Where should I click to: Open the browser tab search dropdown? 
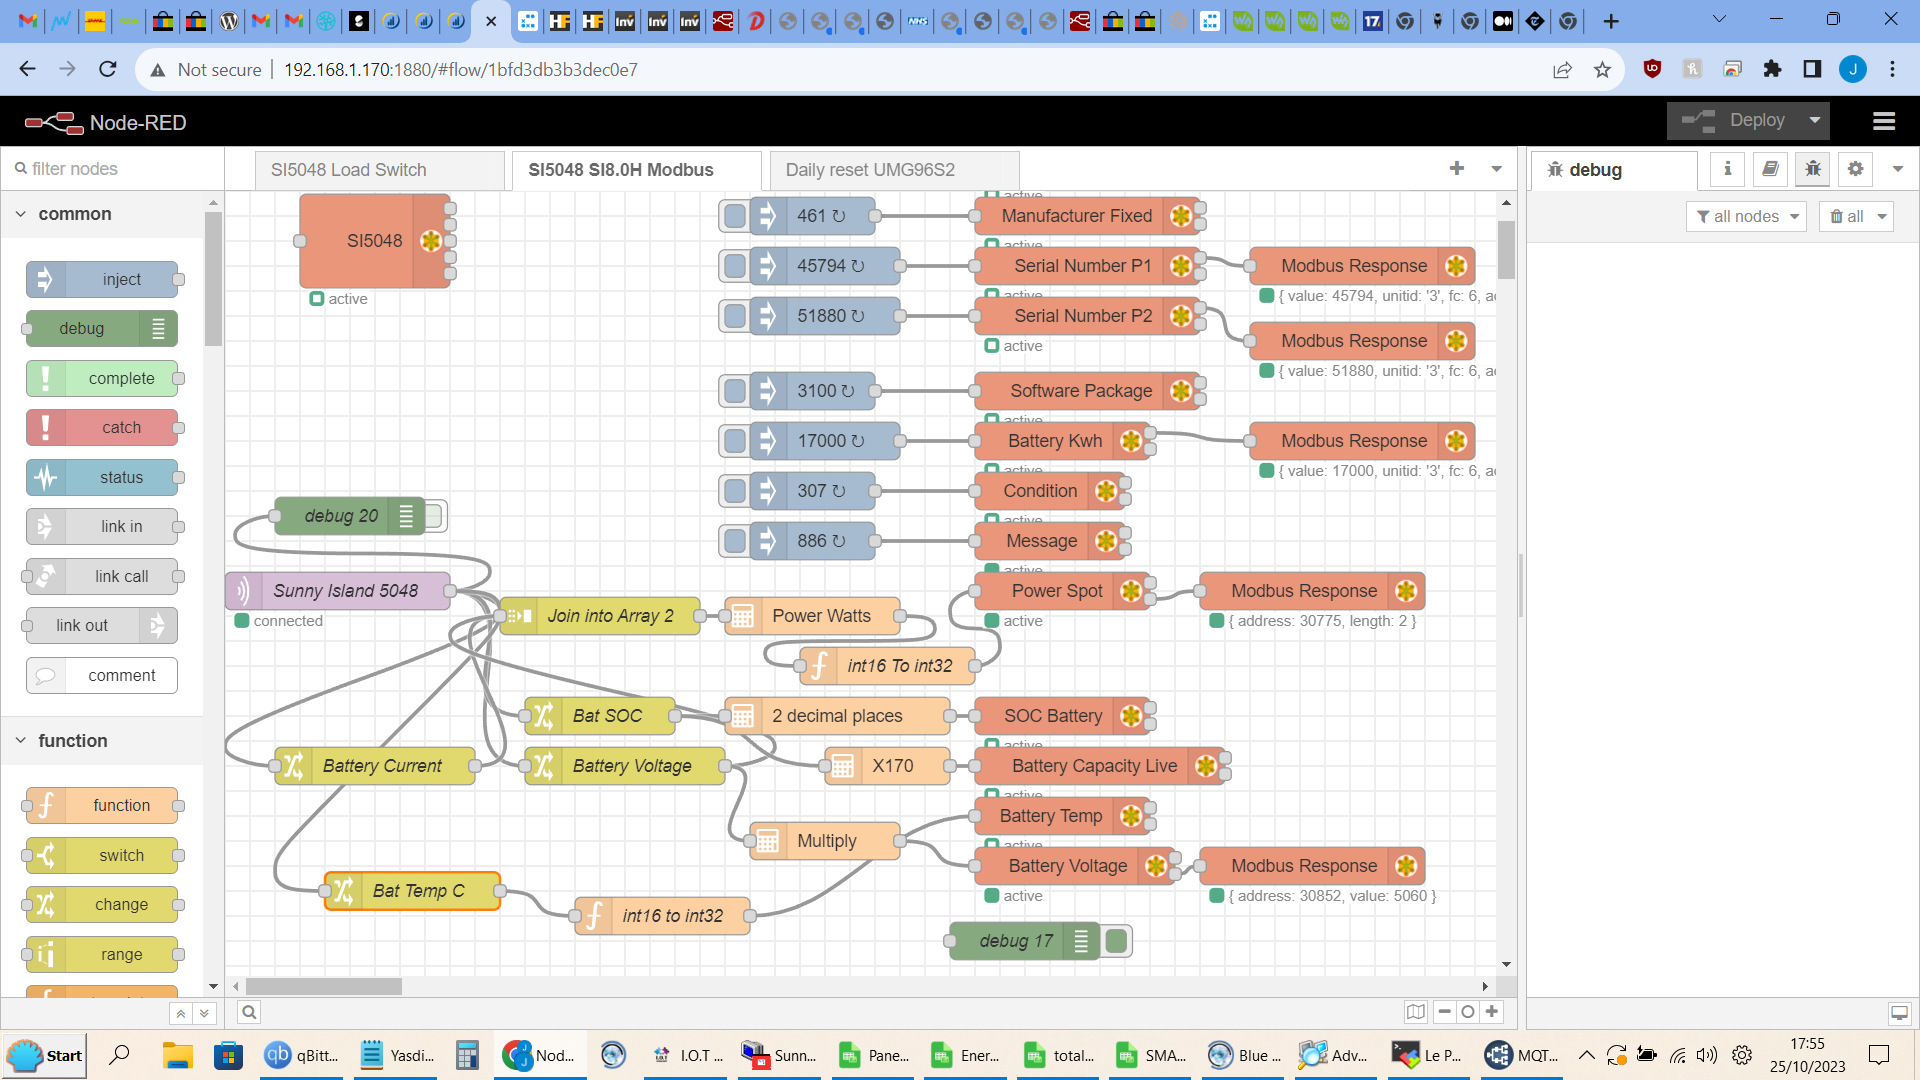pos(1719,19)
